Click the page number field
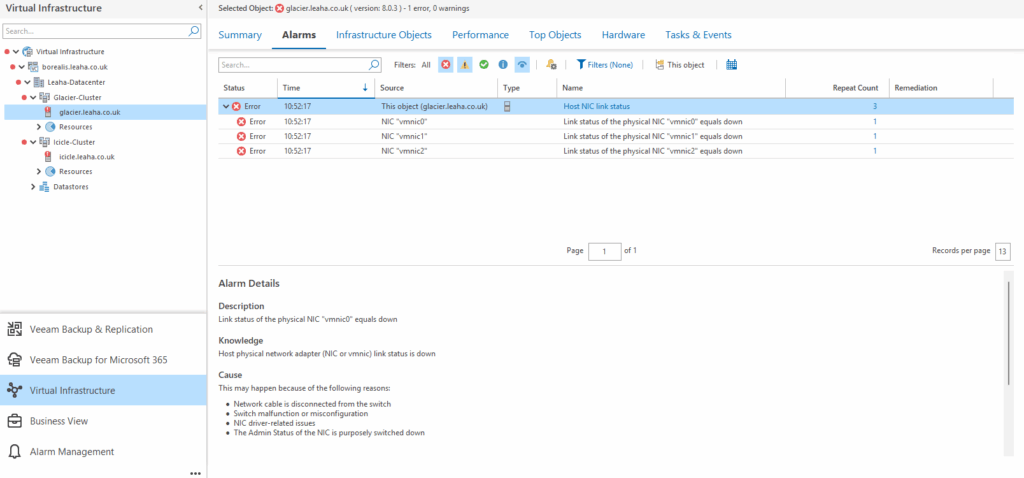Screen dimensions: 1024x478 point(605,251)
